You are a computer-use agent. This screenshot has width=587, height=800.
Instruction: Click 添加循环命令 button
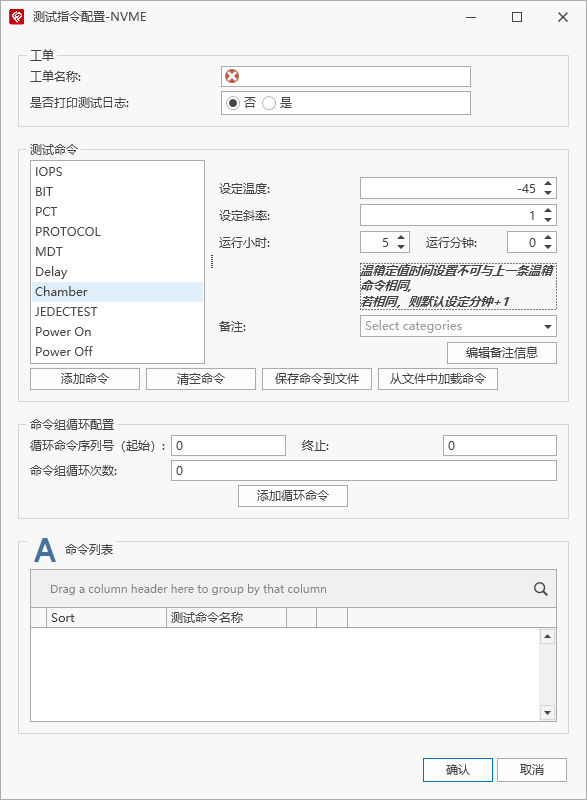tap(293, 496)
